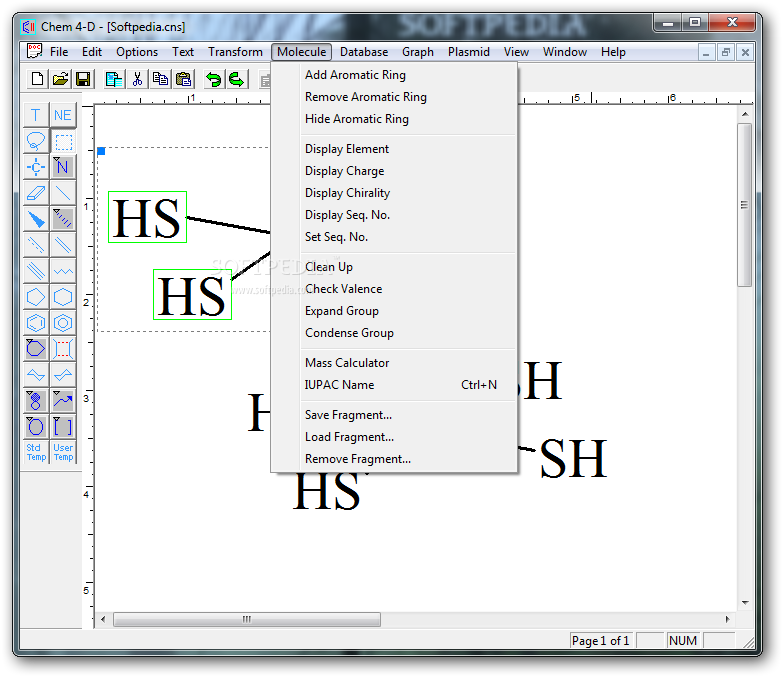The height and width of the screenshot is (677, 783).
Task: Select the Lasso selection tool
Action: (x=36, y=141)
